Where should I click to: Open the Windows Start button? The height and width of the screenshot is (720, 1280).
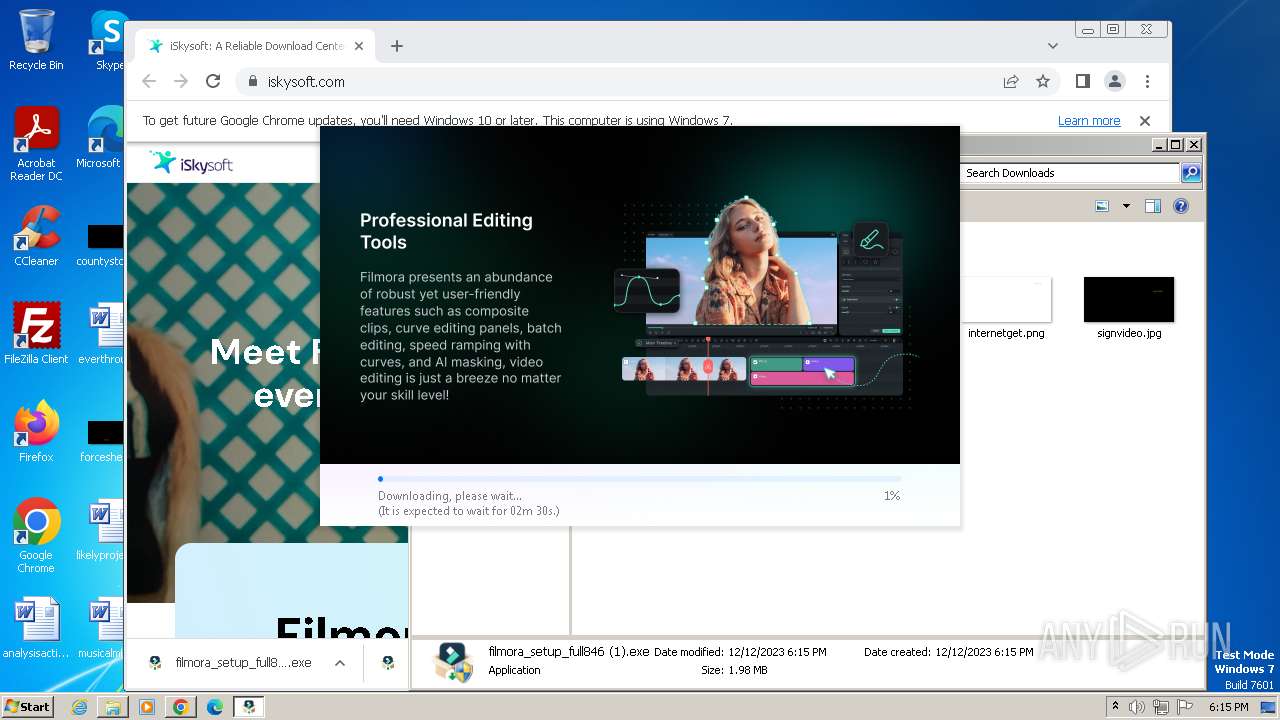(28, 706)
